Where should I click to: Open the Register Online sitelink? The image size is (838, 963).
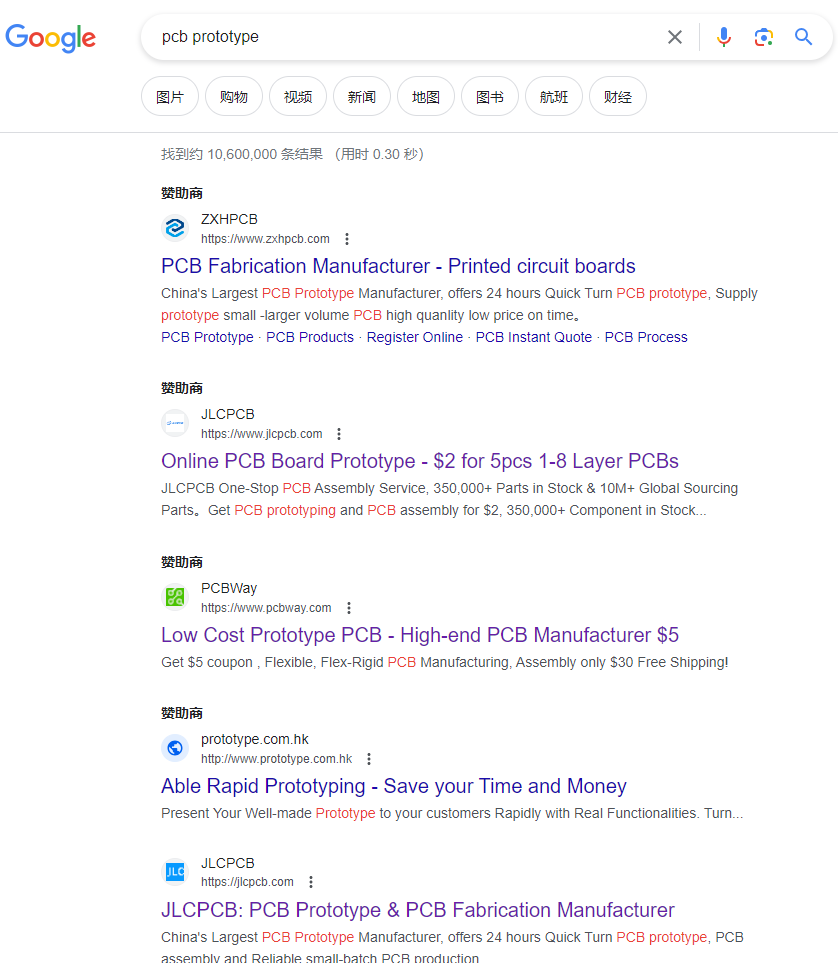(414, 337)
